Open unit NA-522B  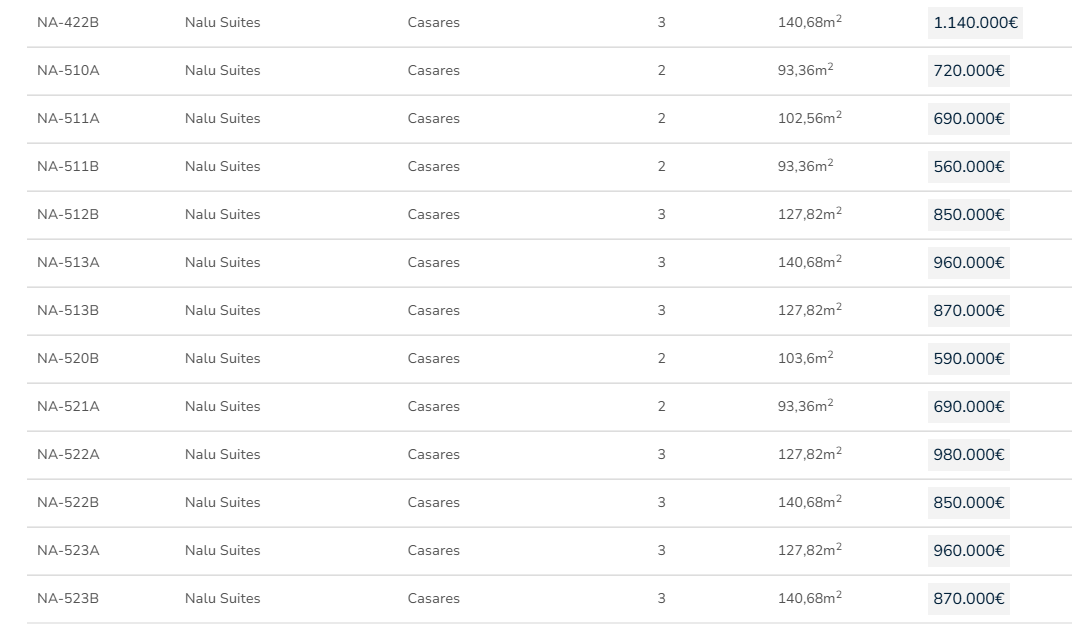(68, 503)
